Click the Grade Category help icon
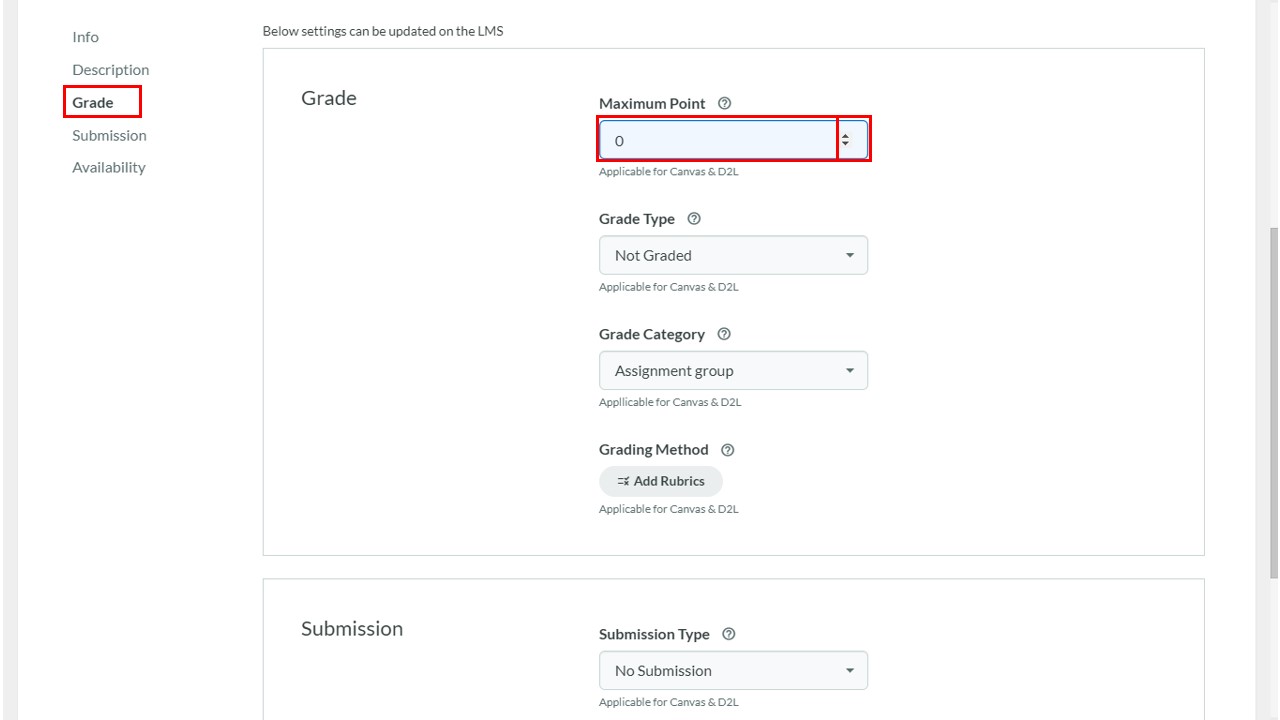 point(724,334)
